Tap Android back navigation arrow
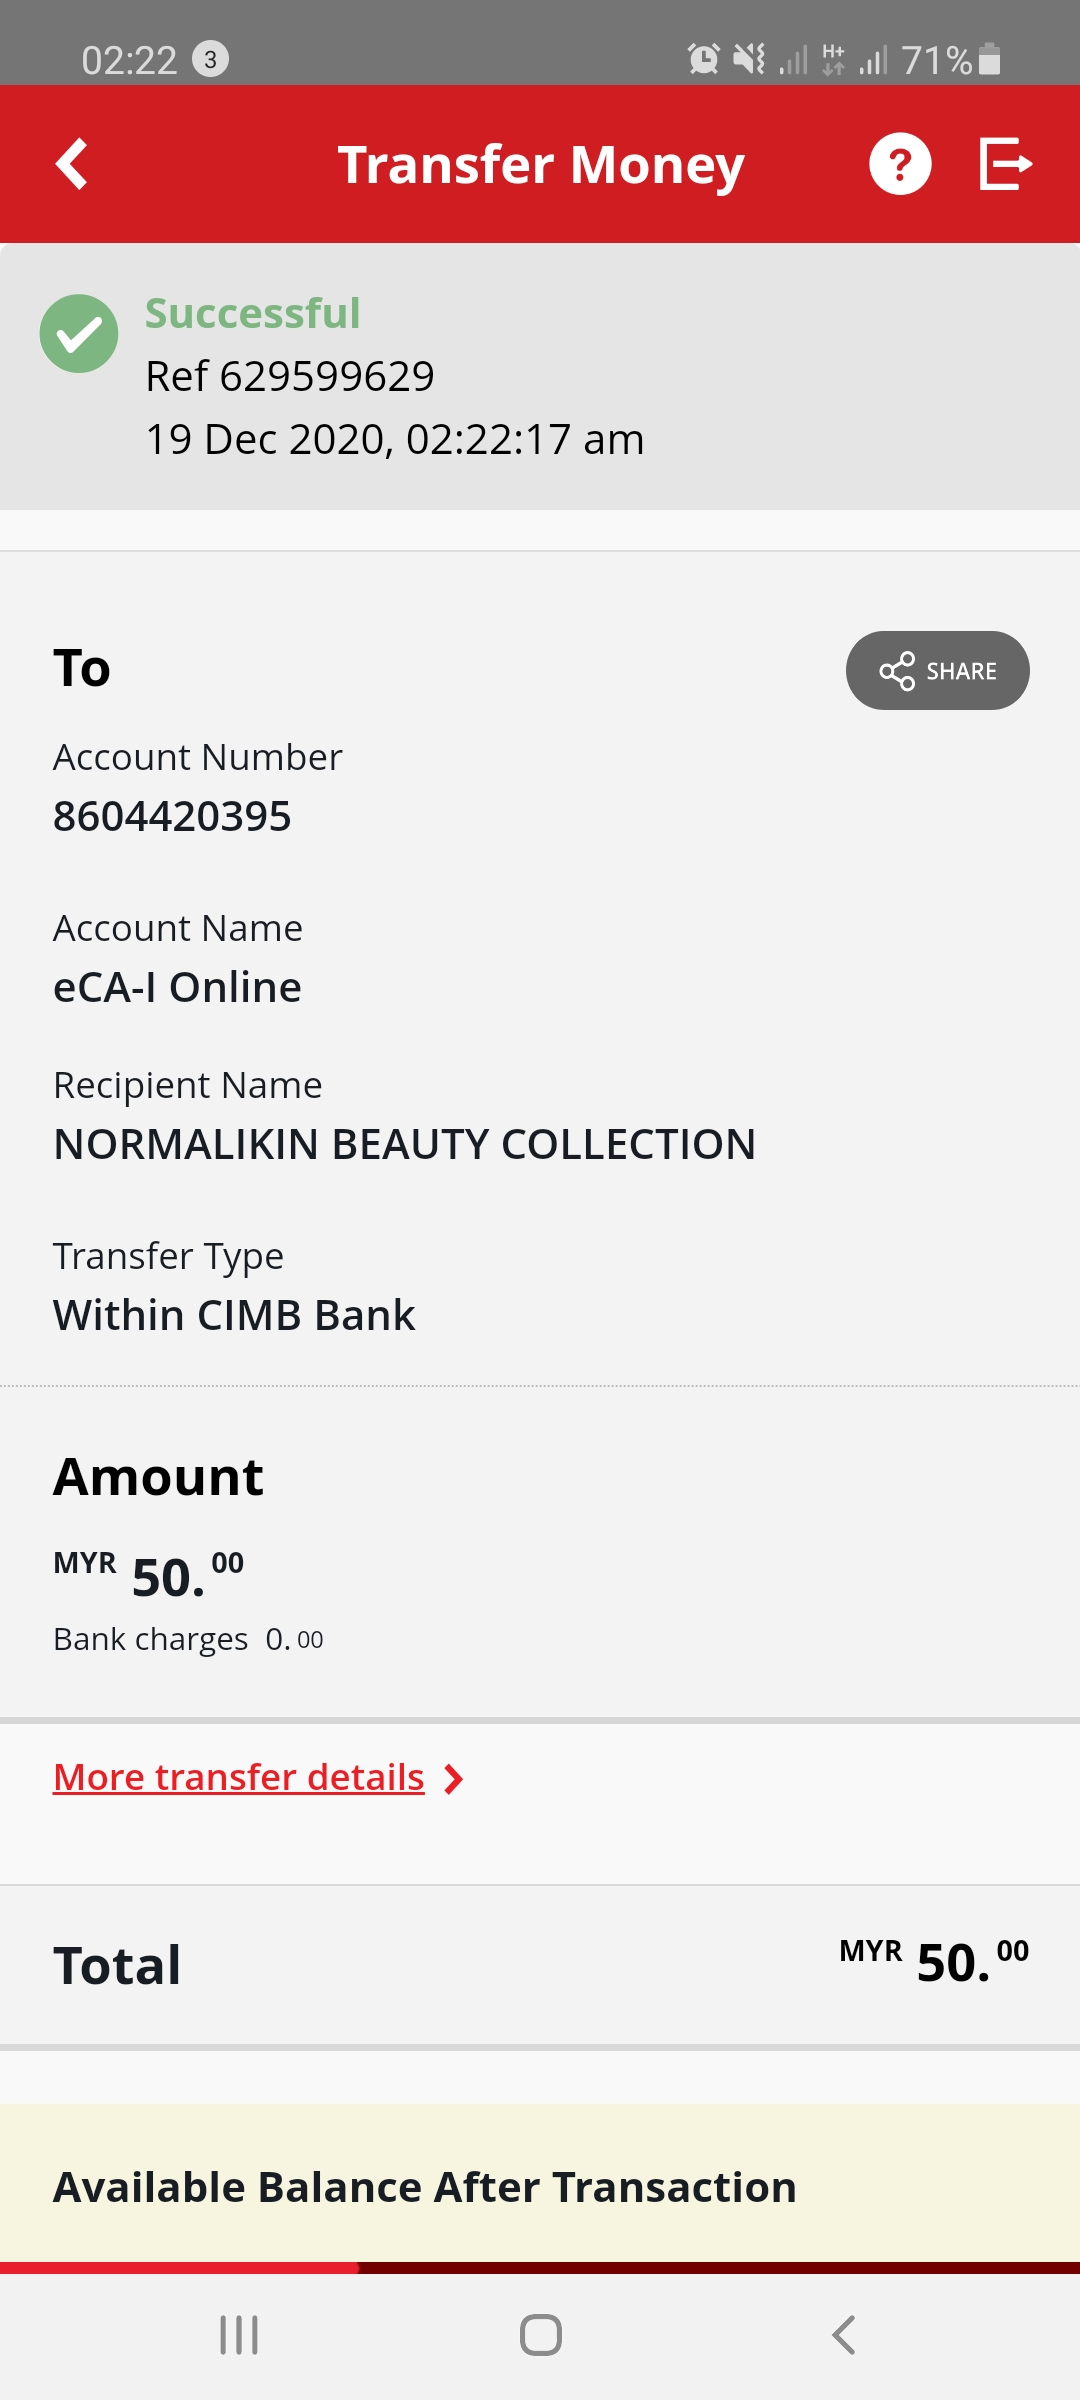The width and height of the screenshot is (1080, 2400). pos(843,2335)
